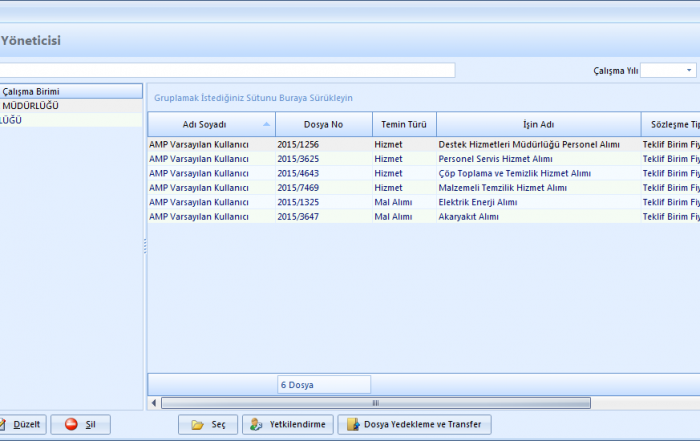Select Çöp Toplama ve Temizlik Hizmet Alımı
The image size is (700, 441).
(514, 173)
